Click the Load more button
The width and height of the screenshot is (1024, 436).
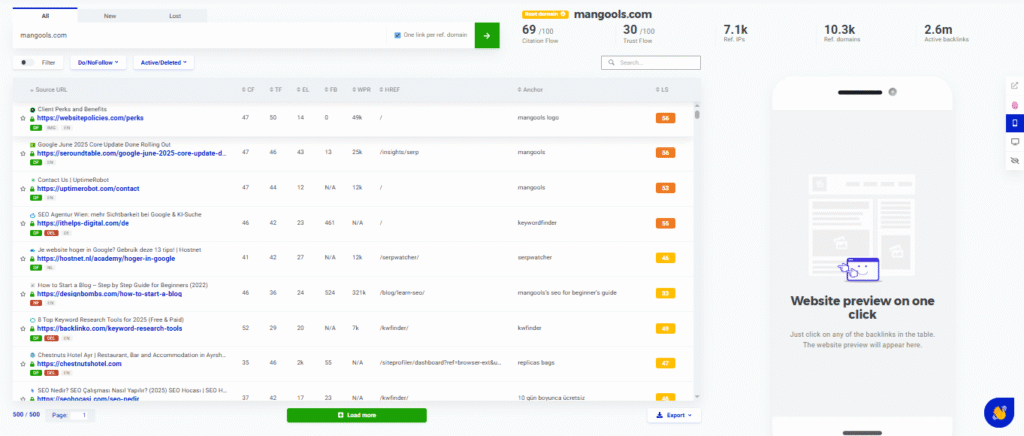click(357, 415)
